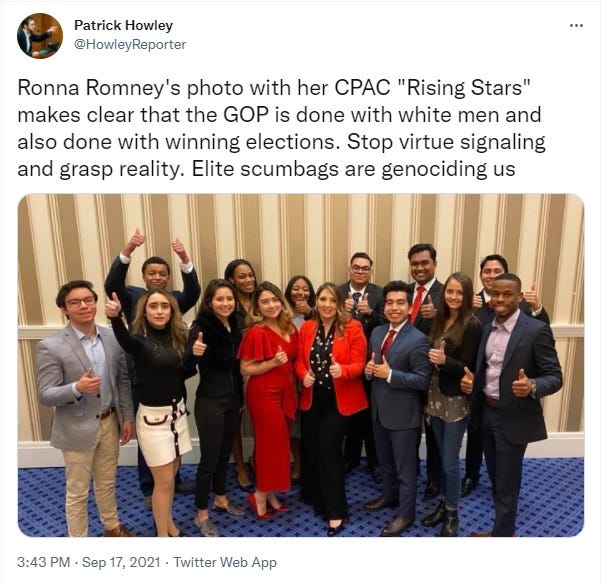Open the attached group photo
The width and height of the screenshot is (602, 585).
click(x=301, y=365)
